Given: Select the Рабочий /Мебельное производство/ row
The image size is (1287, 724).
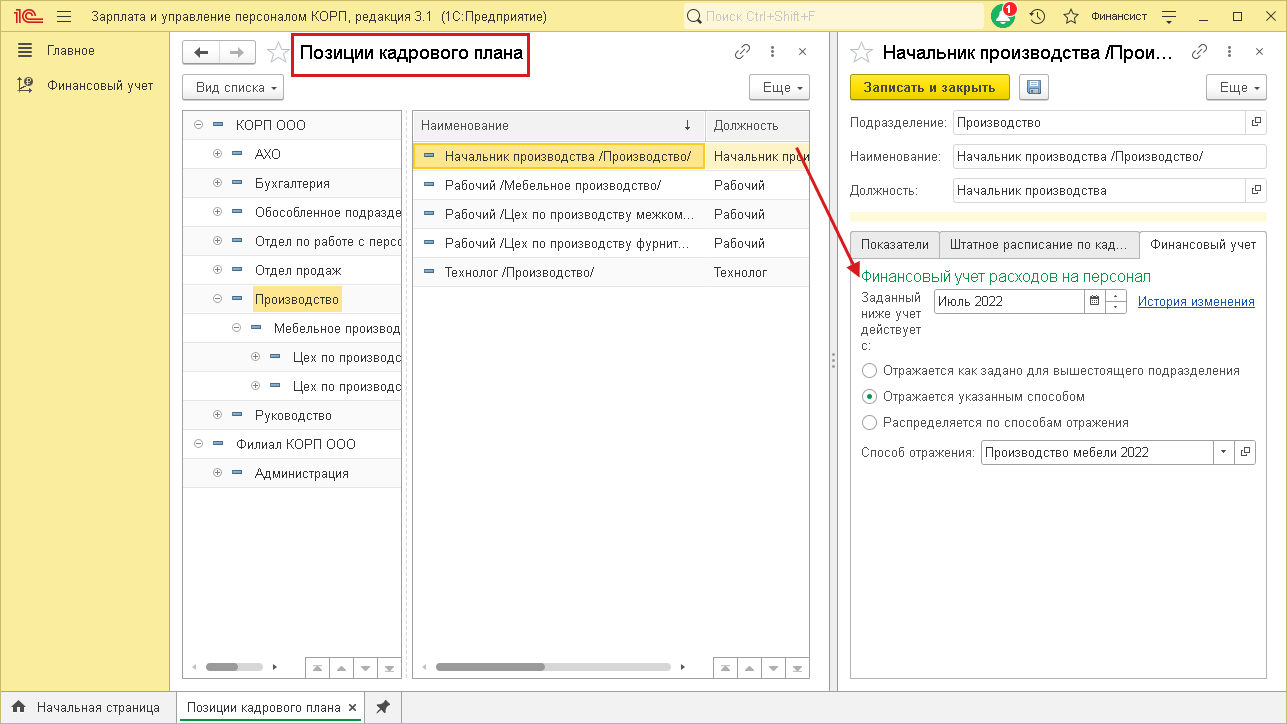Looking at the screenshot, I should (x=611, y=185).
